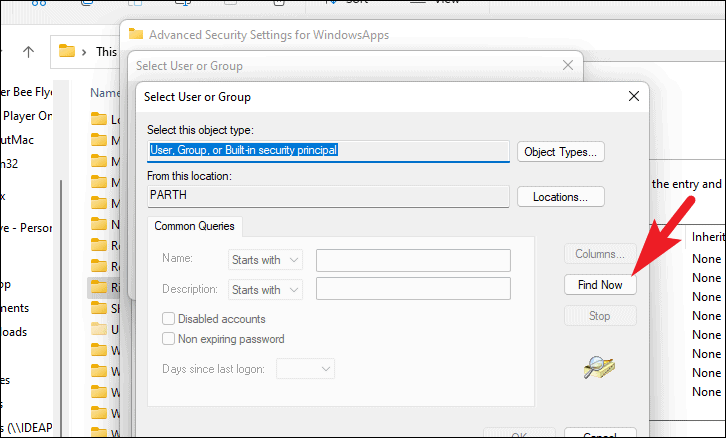Open the utMac sidebar item

pyautogui.click(x=17, y=140)
